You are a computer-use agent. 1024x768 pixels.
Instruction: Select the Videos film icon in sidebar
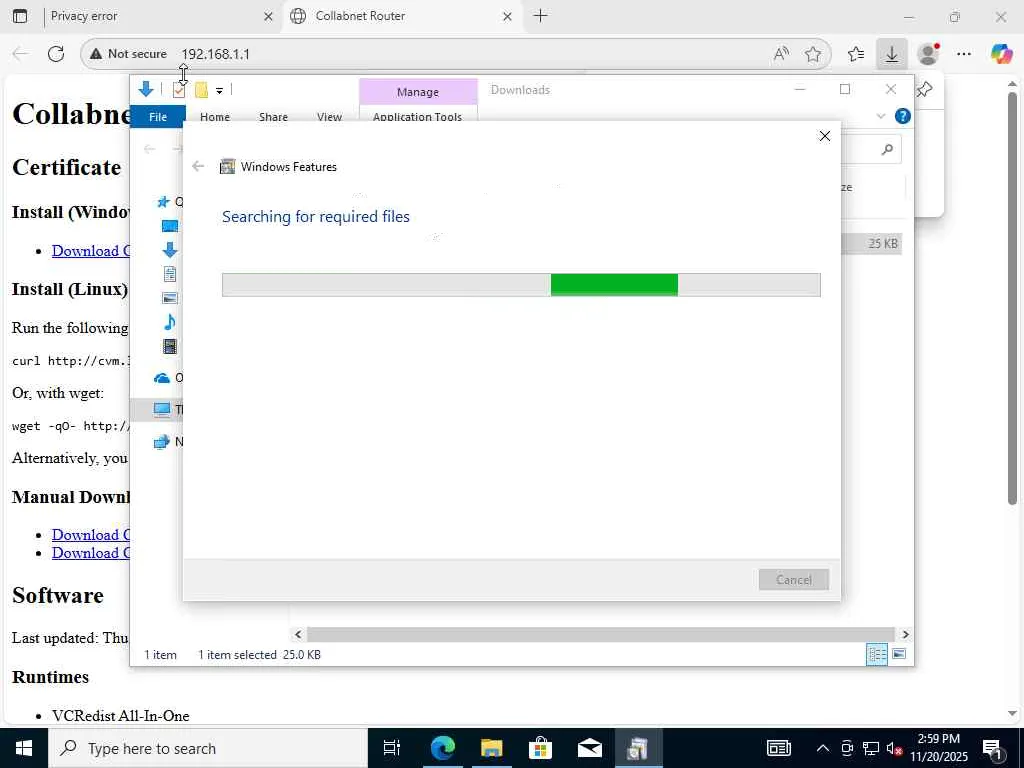pos(170,346)
